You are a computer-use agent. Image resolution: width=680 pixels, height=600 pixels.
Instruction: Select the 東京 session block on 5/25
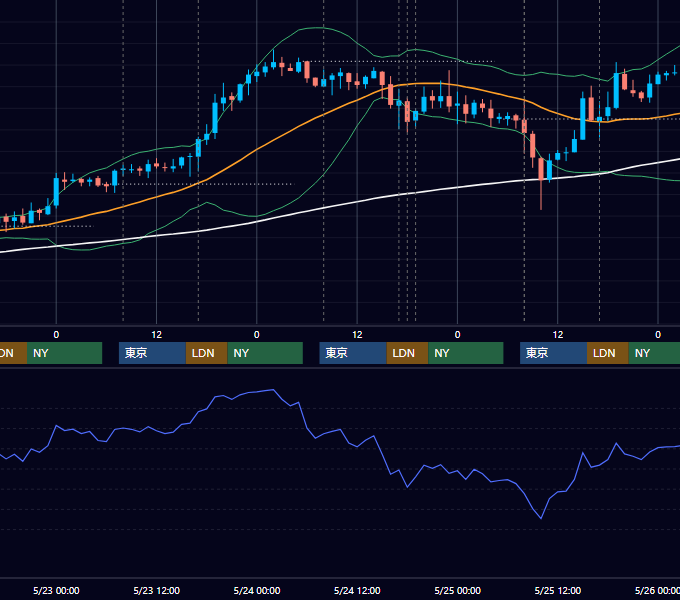tap(553, 353)
